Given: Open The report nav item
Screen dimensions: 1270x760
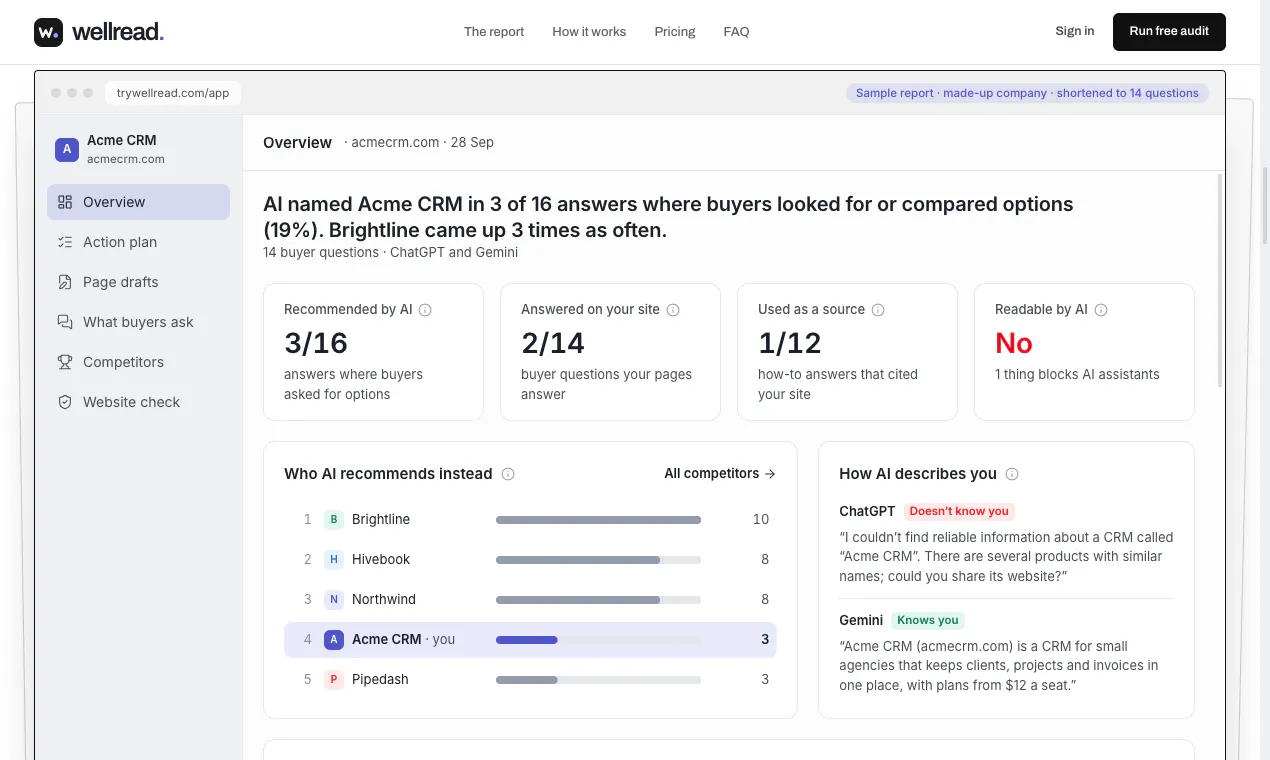Looking at the screenshot, I should point(494,32).
